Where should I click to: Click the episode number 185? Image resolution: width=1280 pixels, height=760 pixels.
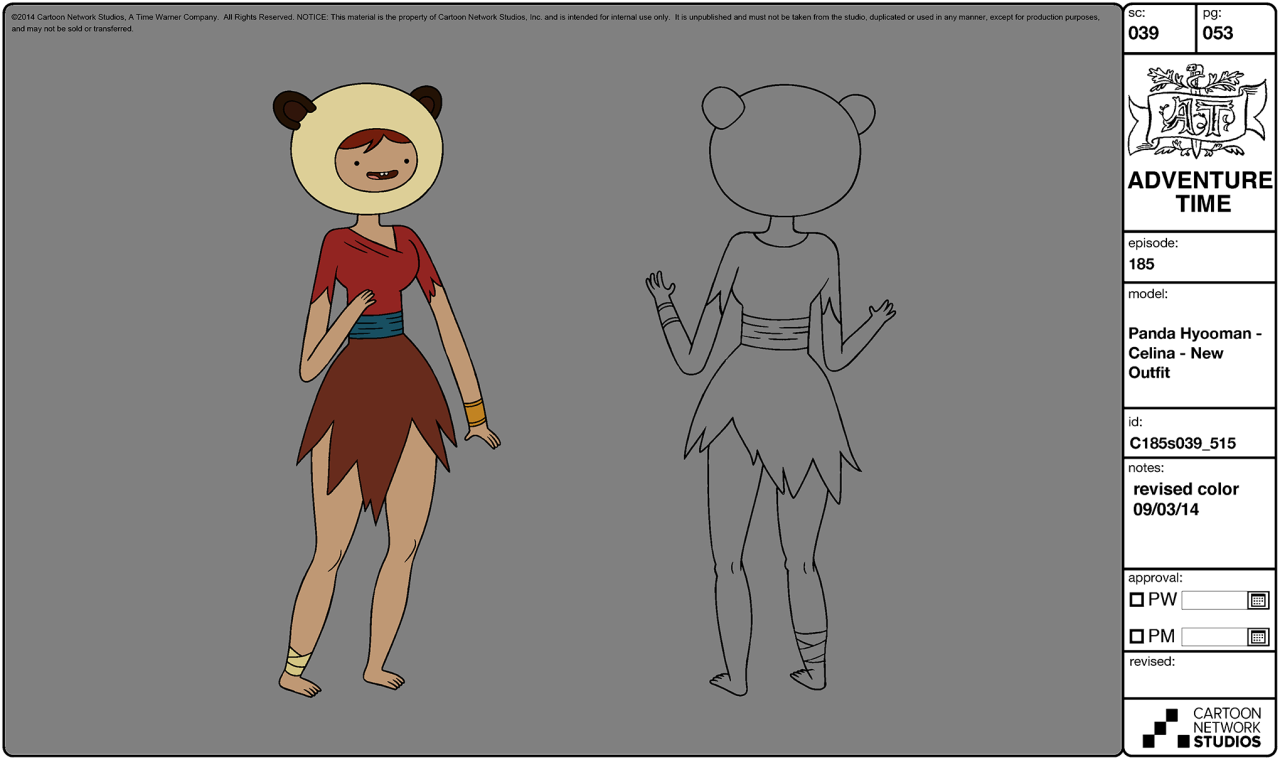(1141, 264)
